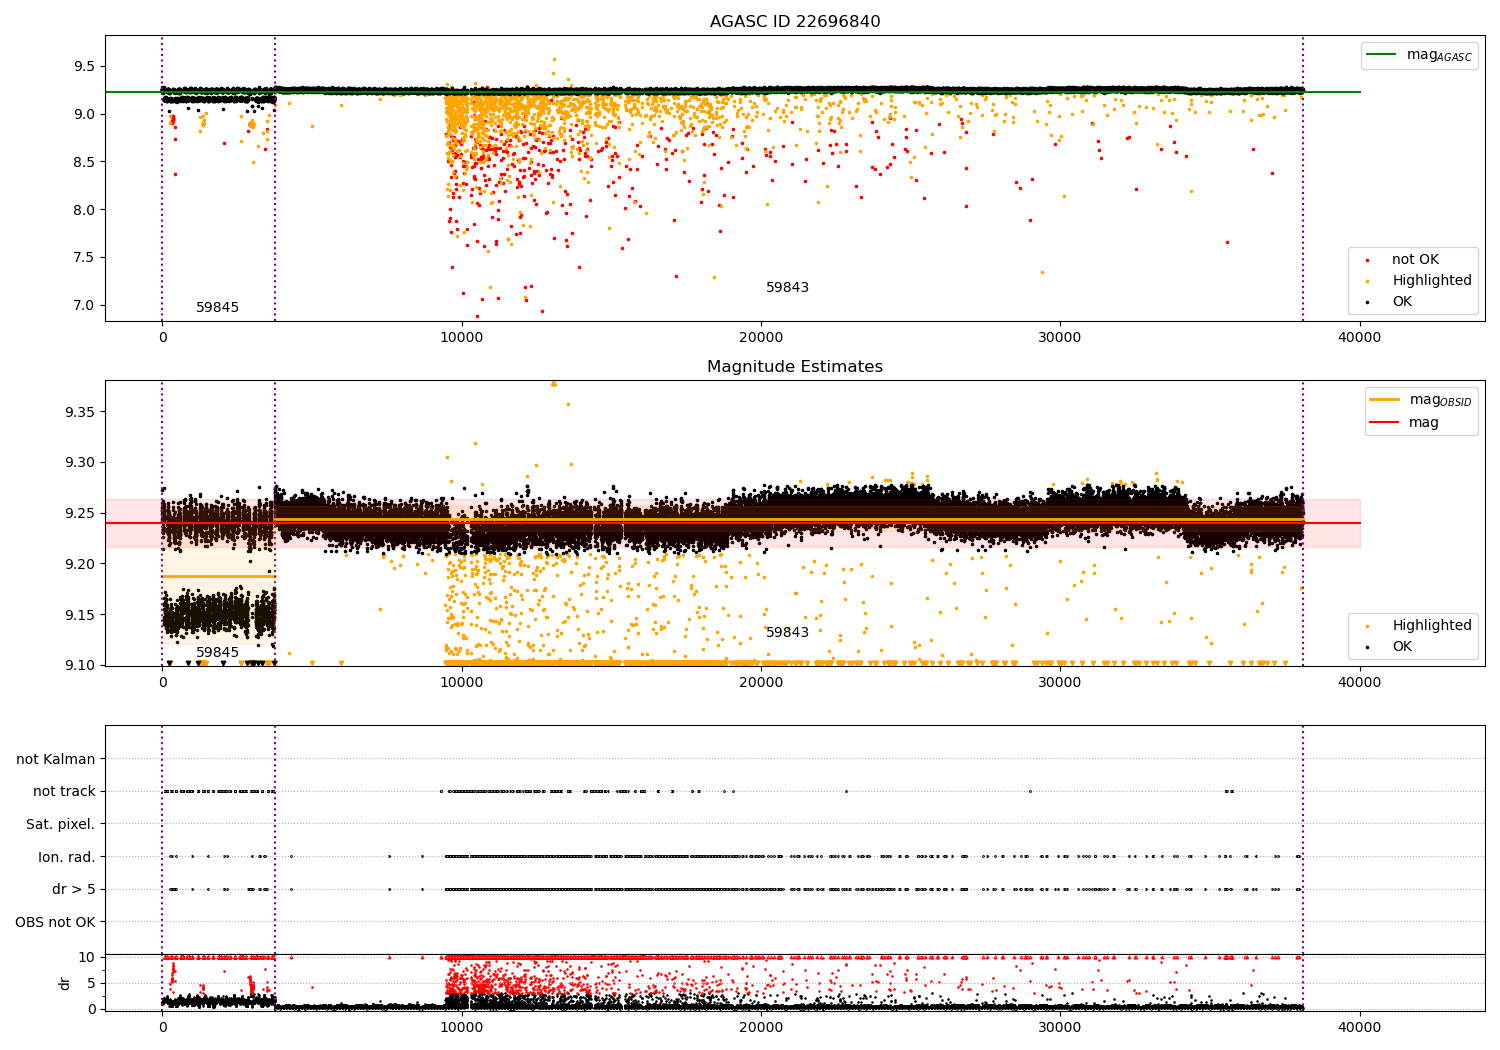Image resolution: width=1500 pixels, height=1050 pixels.
Task: Click the 59845 obsid label in top plot
Action: click(217, 308)
